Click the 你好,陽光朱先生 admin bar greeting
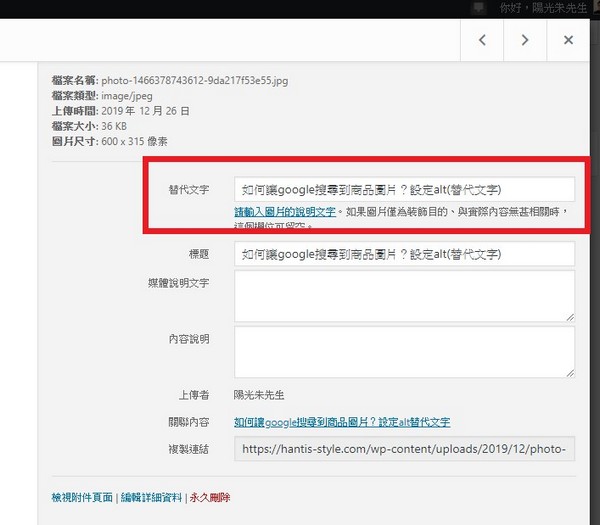The height and width of the screenshot is (525, 600). [543, 8]
